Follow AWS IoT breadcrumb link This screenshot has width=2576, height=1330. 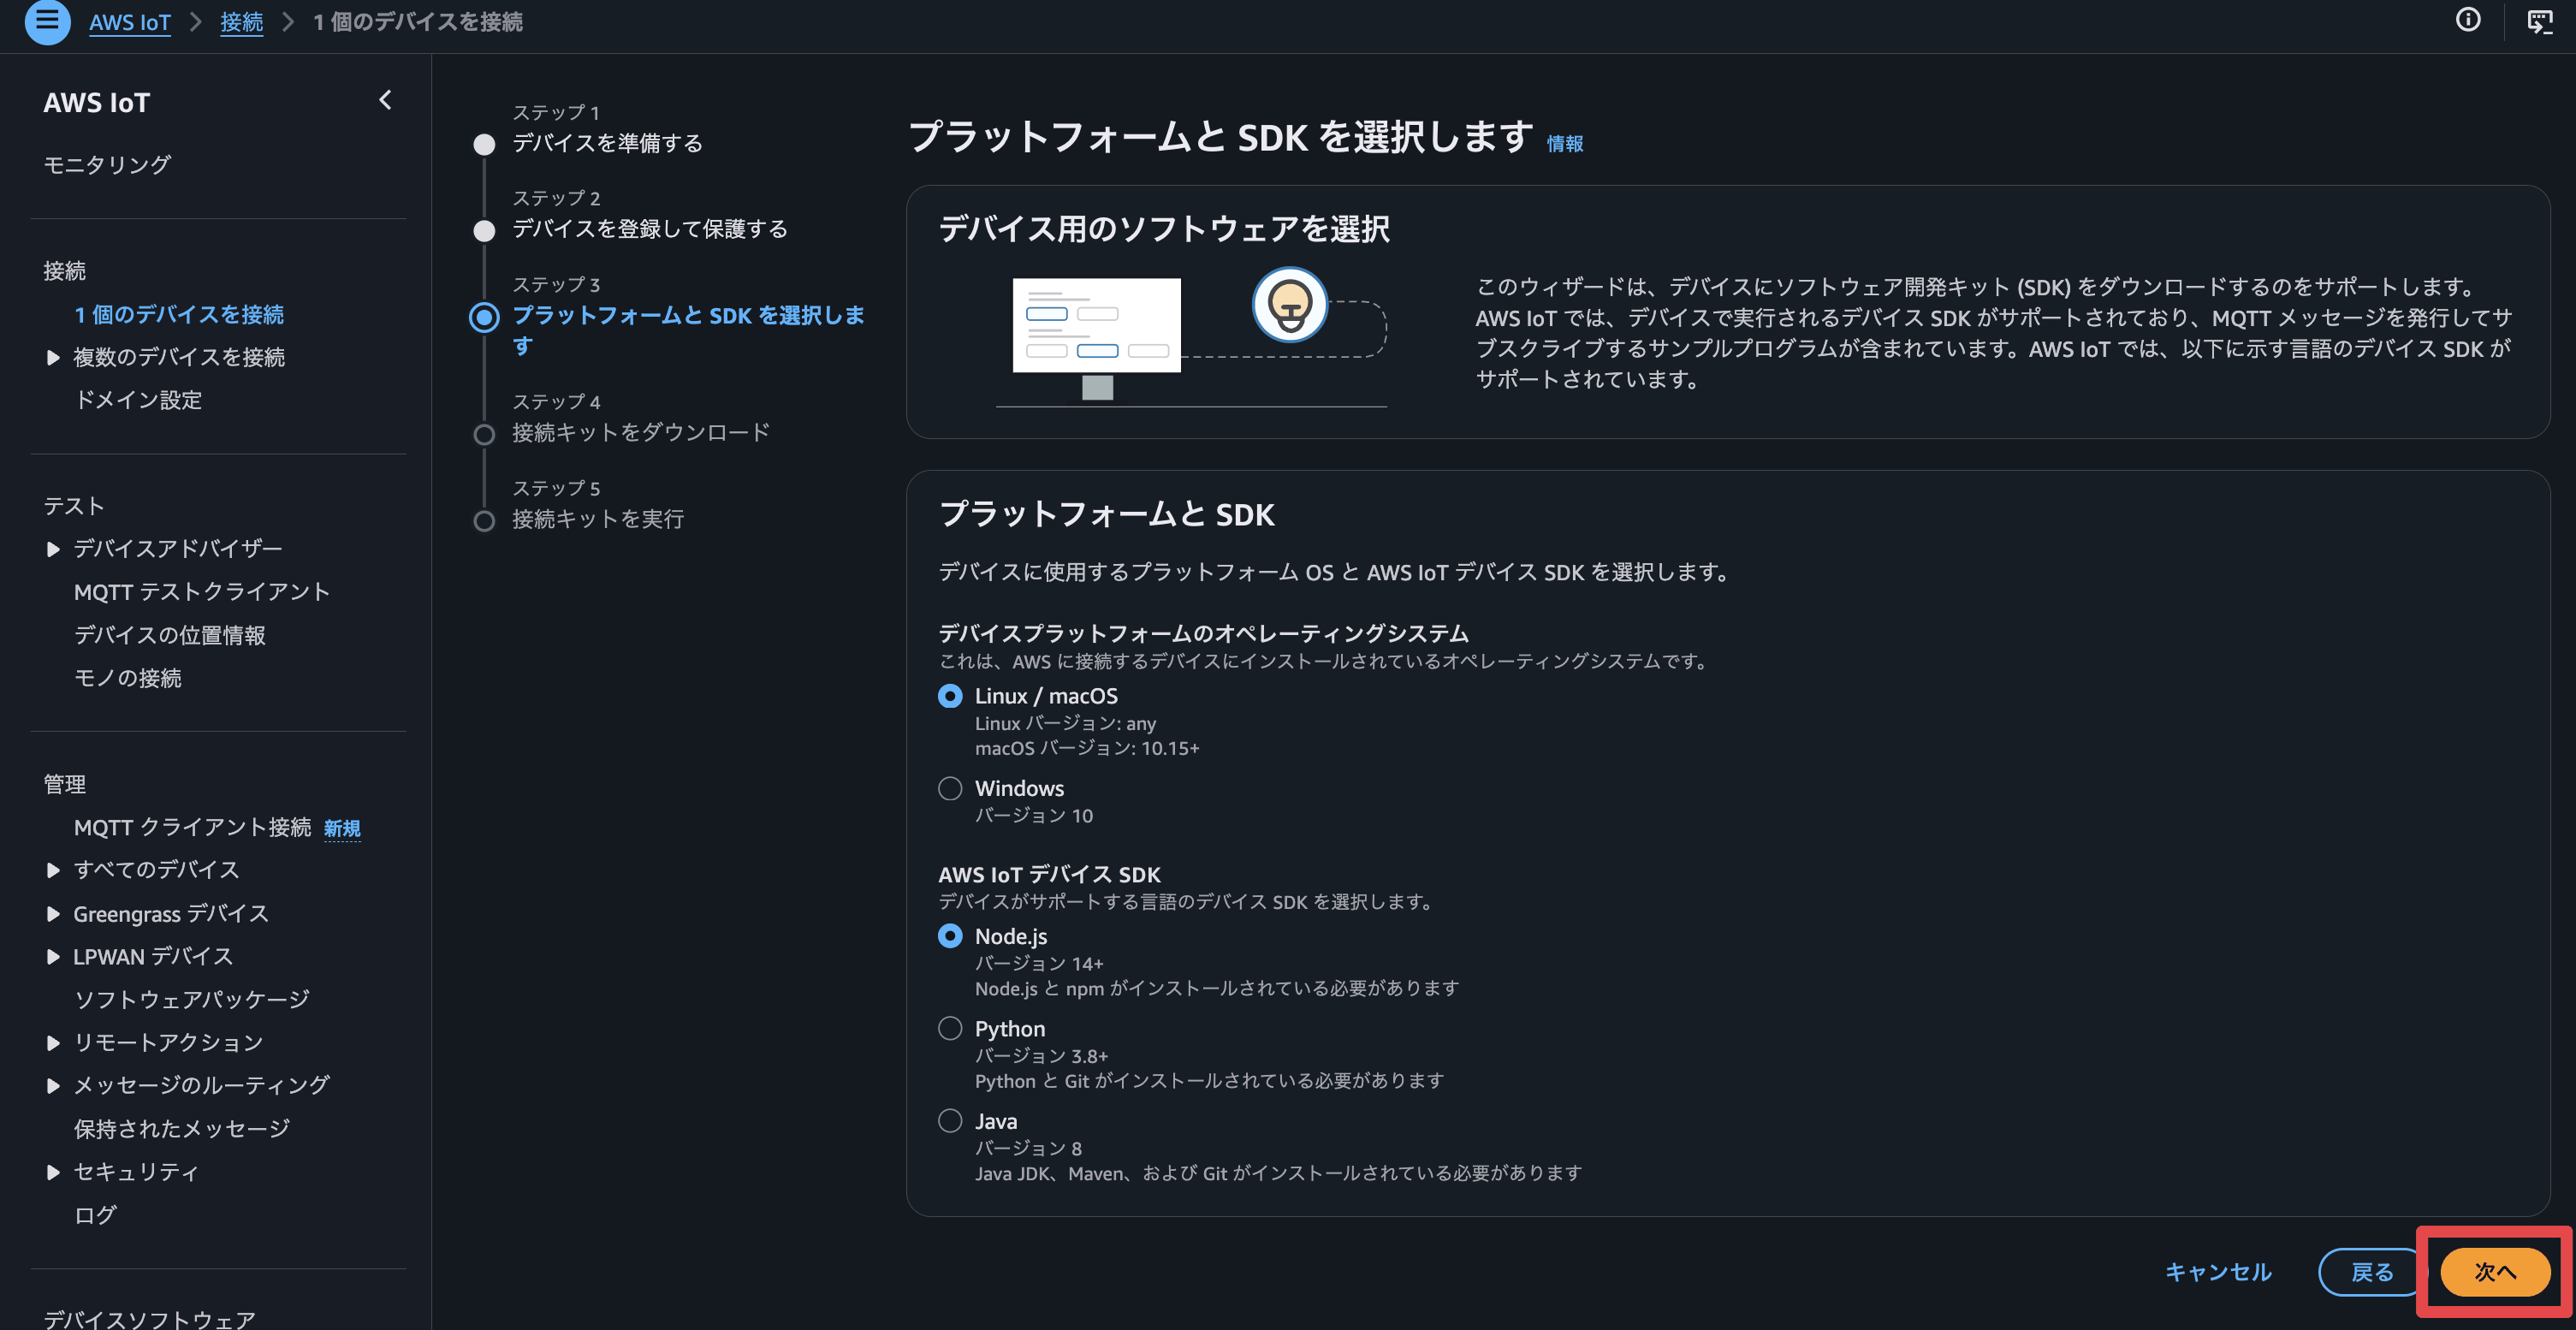click(130, 22)
